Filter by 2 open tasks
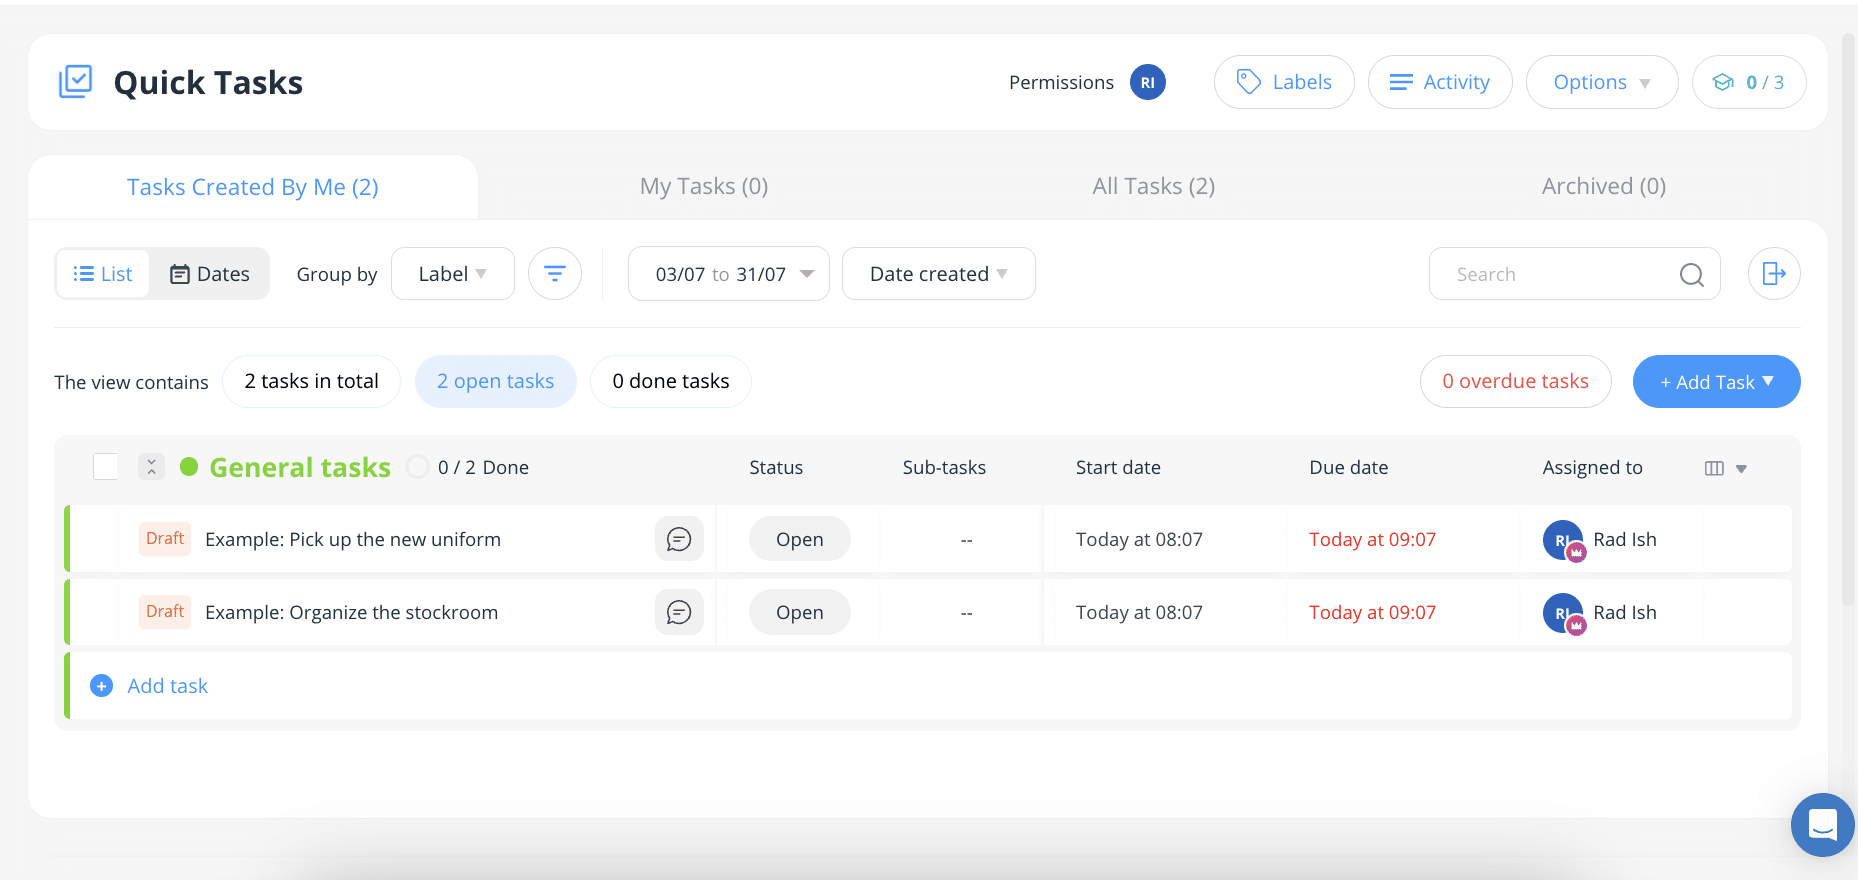1858x880 pixels. pyautogui.click(x=496, y=381)
